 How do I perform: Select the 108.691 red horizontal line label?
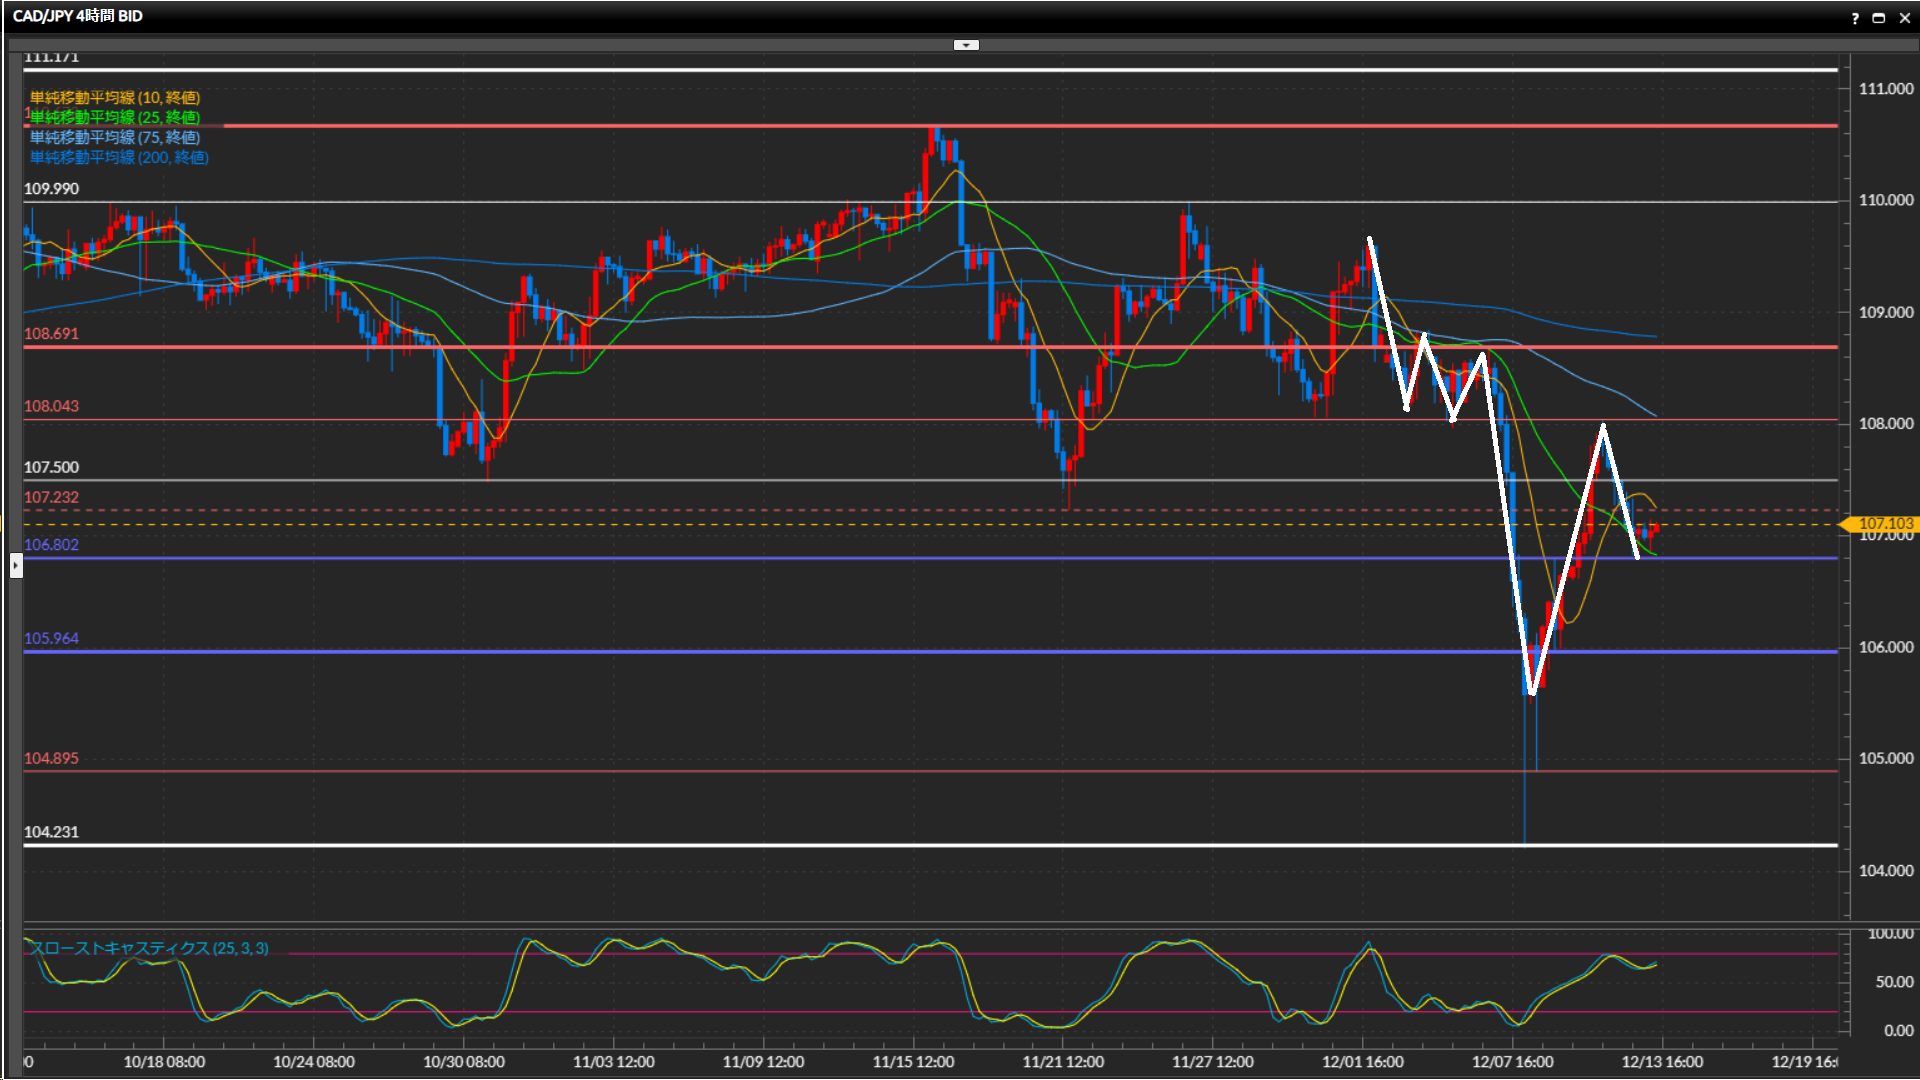[x=51, y=334]
